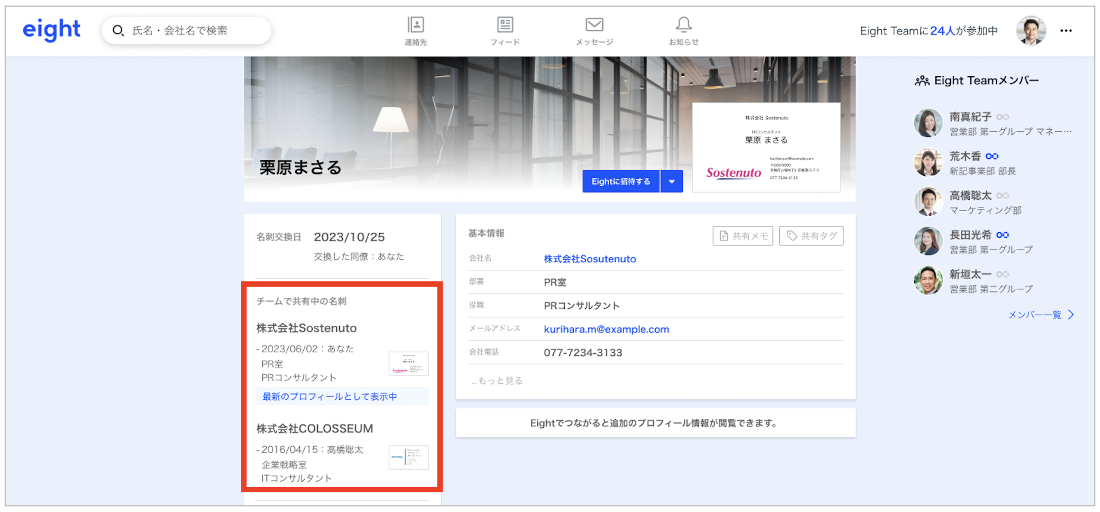Viewport: 1100px width, 512px height.
Task: Open メンバー一覧 member list link
Action: [1041, 315]
